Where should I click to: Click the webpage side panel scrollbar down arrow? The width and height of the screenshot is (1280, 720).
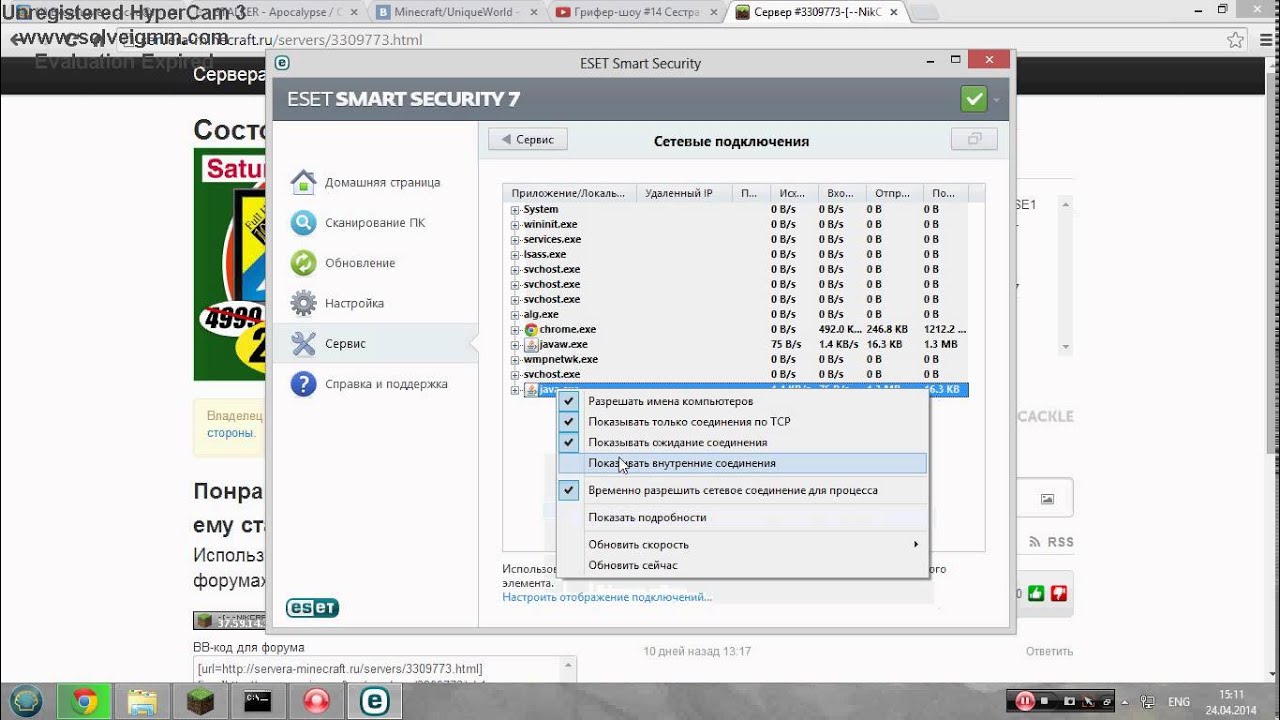(x=1065, y=347)
